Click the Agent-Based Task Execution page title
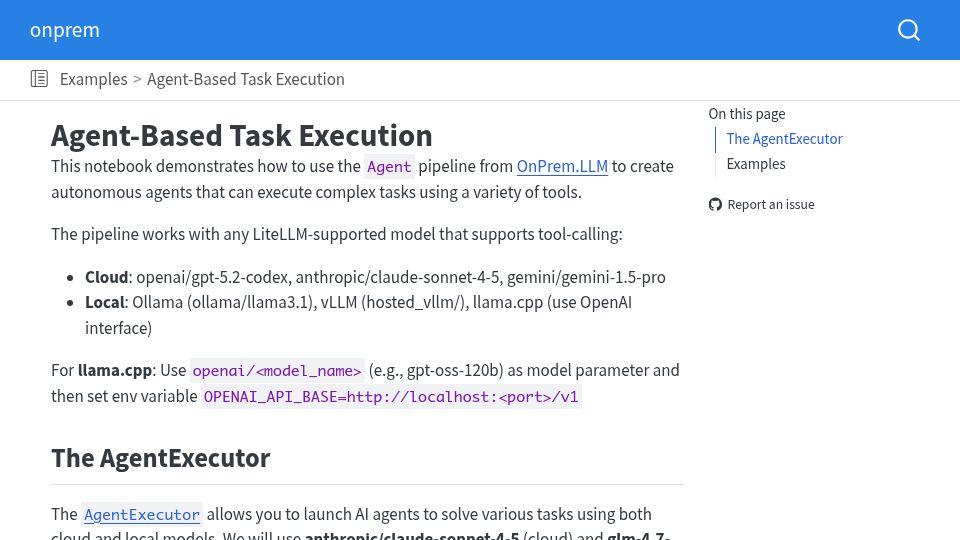Screen dimensions: 960x540 tap(242, 135)
